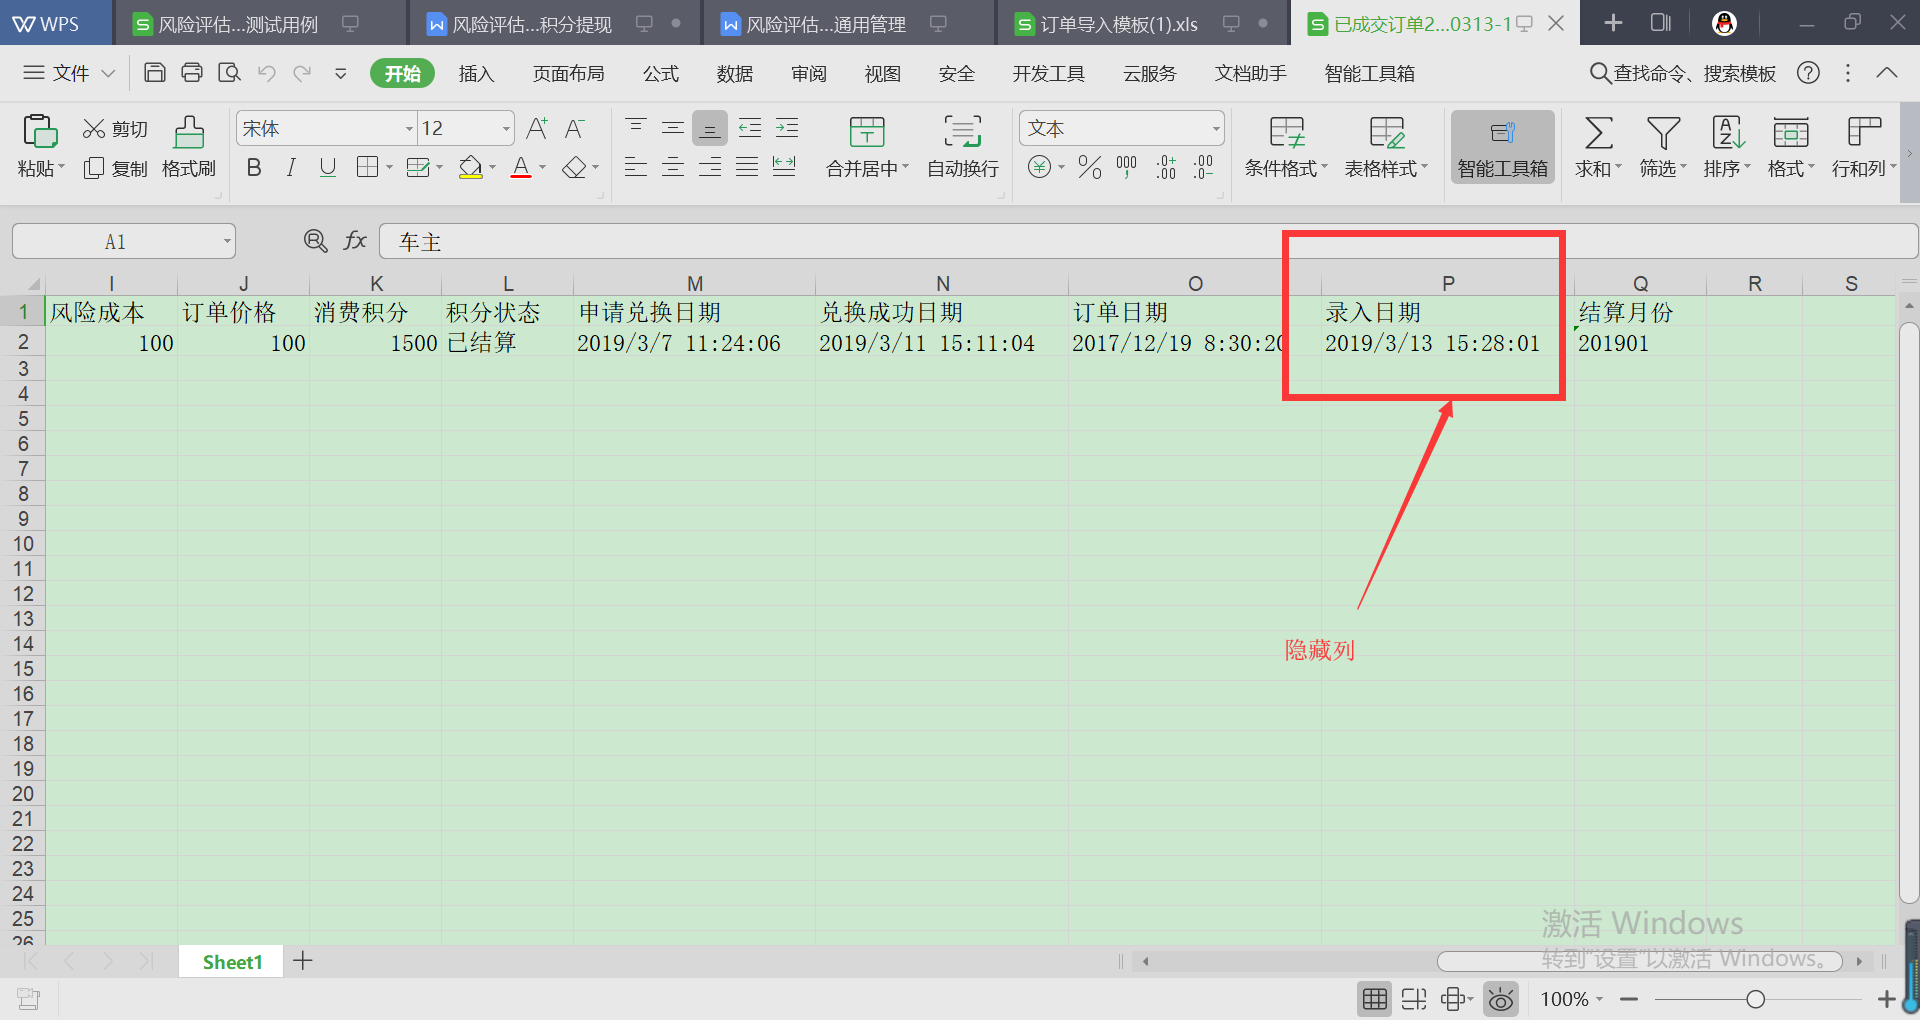Click the Print icon
The height and width of the screenshot is (1020, 1920).
pyautogui.click(x=192, y=72)
